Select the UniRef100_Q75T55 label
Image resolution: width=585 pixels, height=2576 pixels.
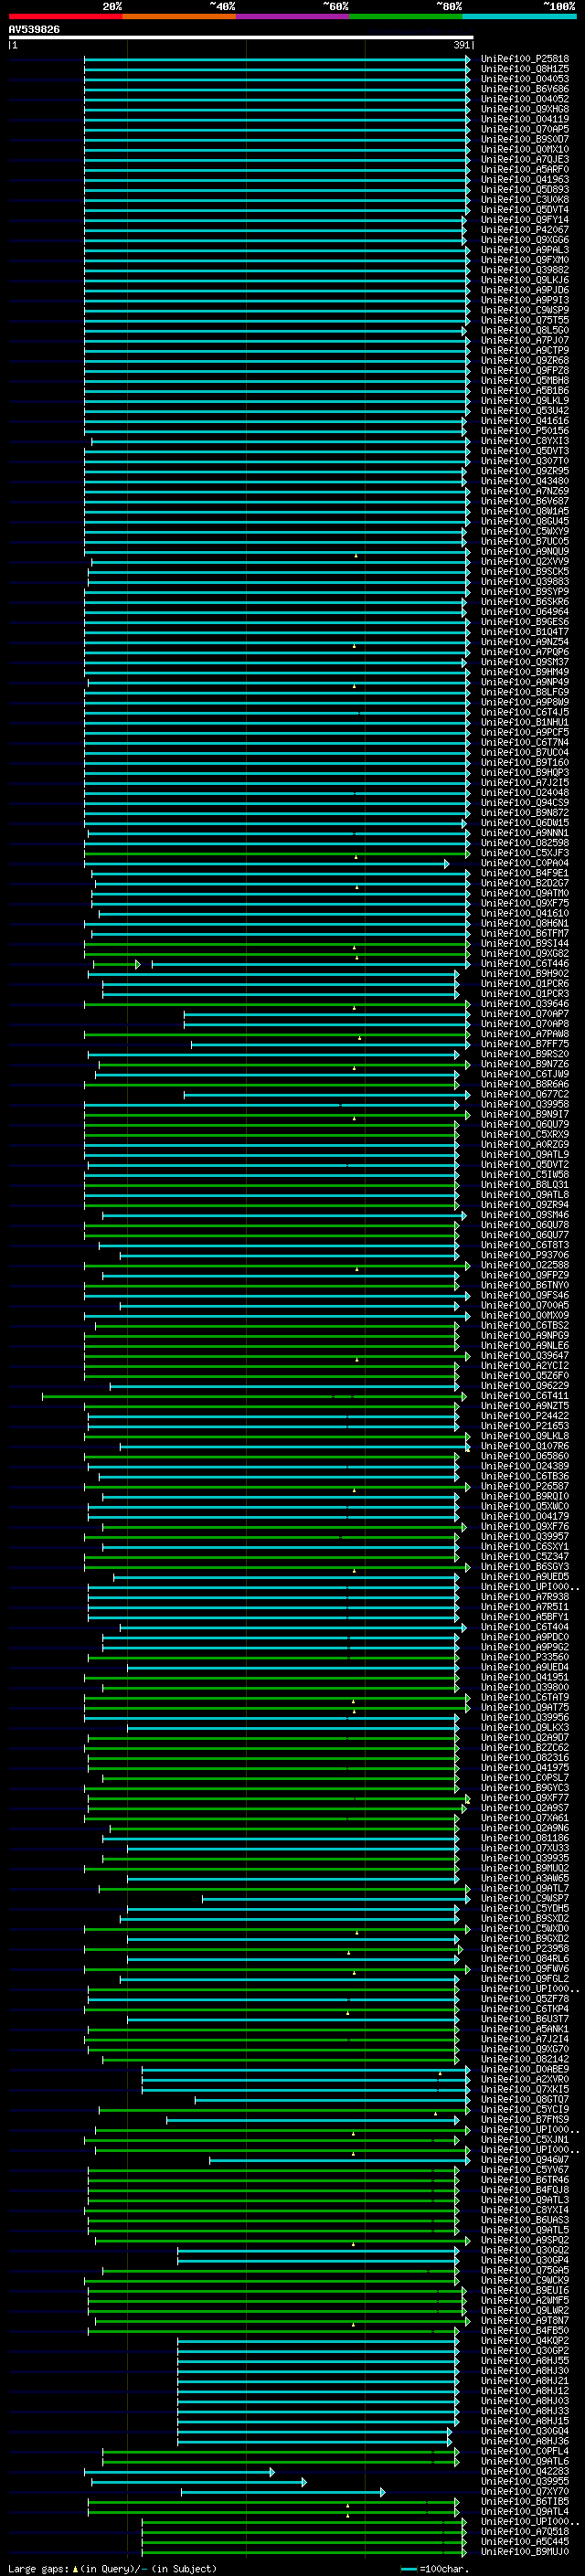coord(525,320)
